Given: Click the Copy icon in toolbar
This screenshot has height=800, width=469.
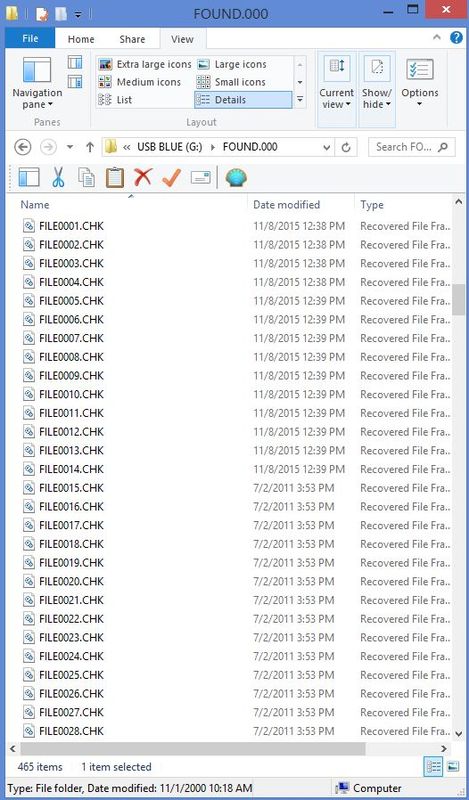Looking at the screenshot, I should pos(86,178).
